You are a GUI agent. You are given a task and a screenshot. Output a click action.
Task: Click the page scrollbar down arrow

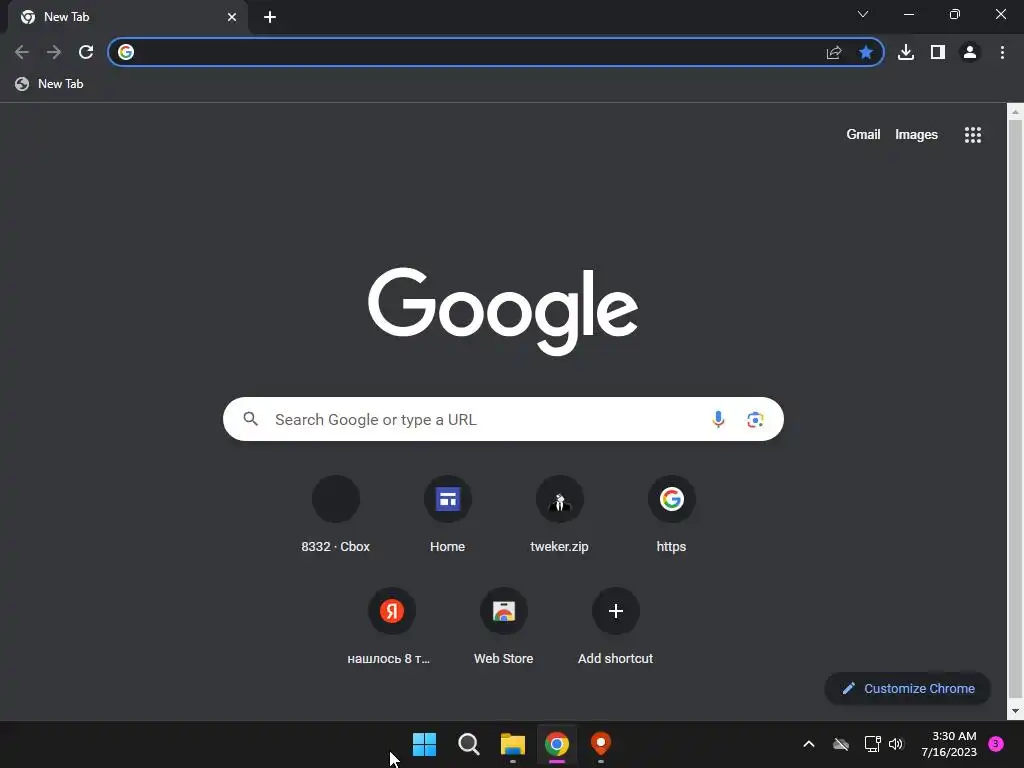pyautogui.click(x=1015, y=712)
